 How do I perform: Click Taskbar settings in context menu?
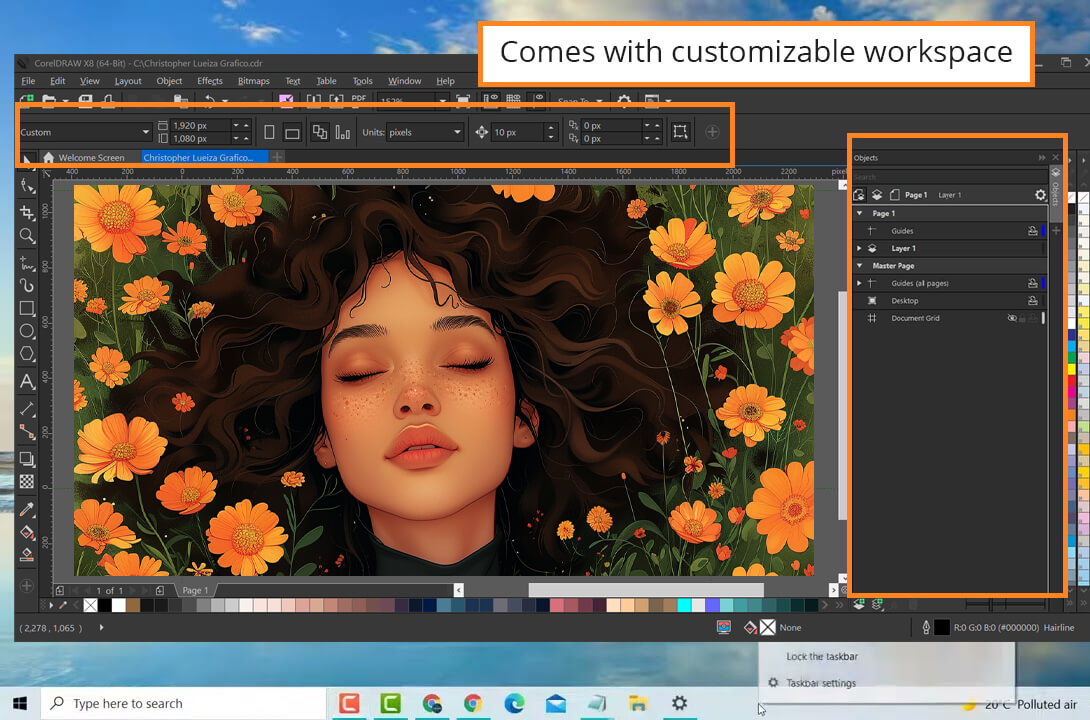(x=820, y=683)
